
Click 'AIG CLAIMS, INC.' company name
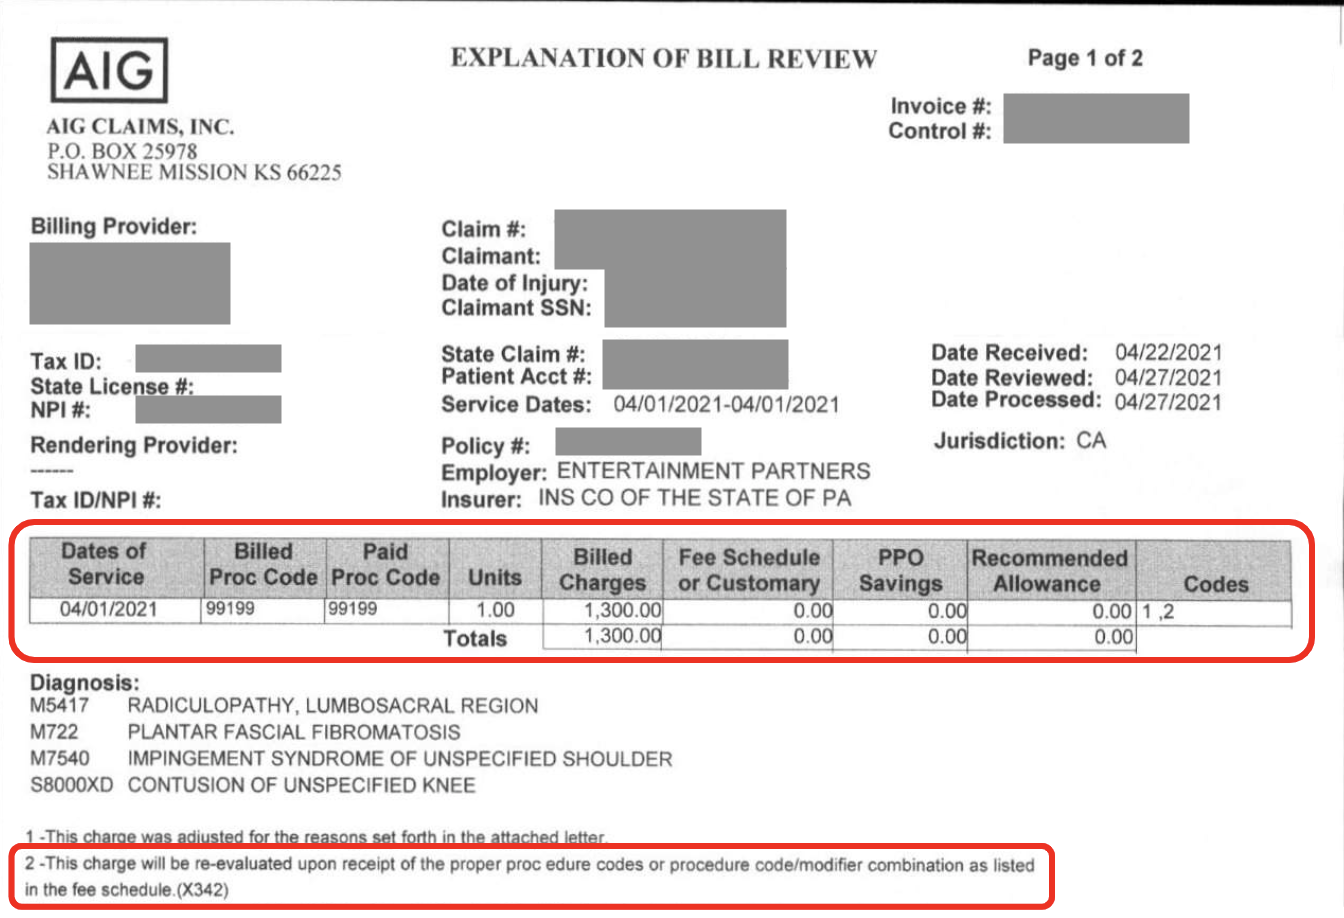pyautogui.click(x=140, y=127)
